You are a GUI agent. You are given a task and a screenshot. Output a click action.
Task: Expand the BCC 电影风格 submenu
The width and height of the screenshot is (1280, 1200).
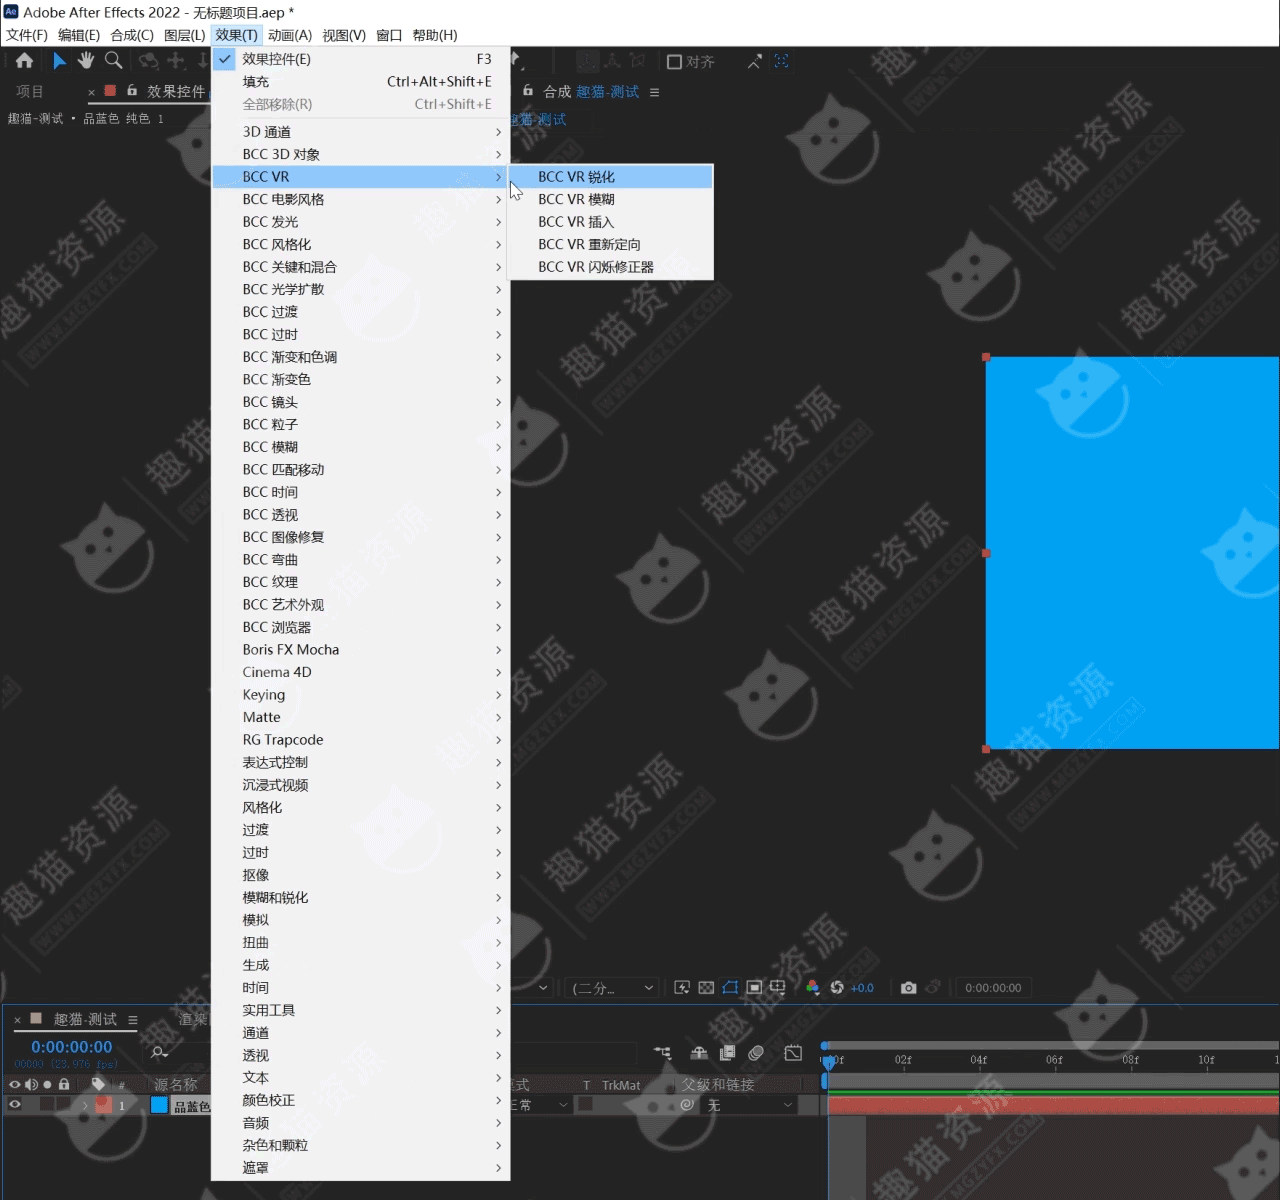click(361, 199)
